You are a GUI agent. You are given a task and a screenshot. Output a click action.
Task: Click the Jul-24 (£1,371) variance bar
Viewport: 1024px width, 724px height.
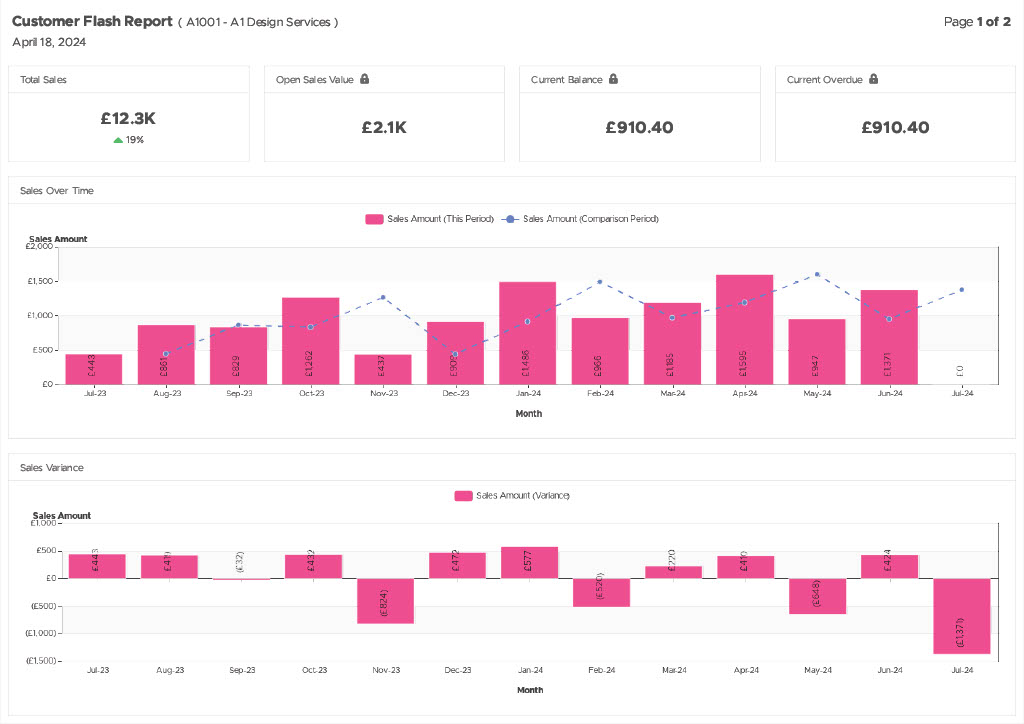click(962, 616)
